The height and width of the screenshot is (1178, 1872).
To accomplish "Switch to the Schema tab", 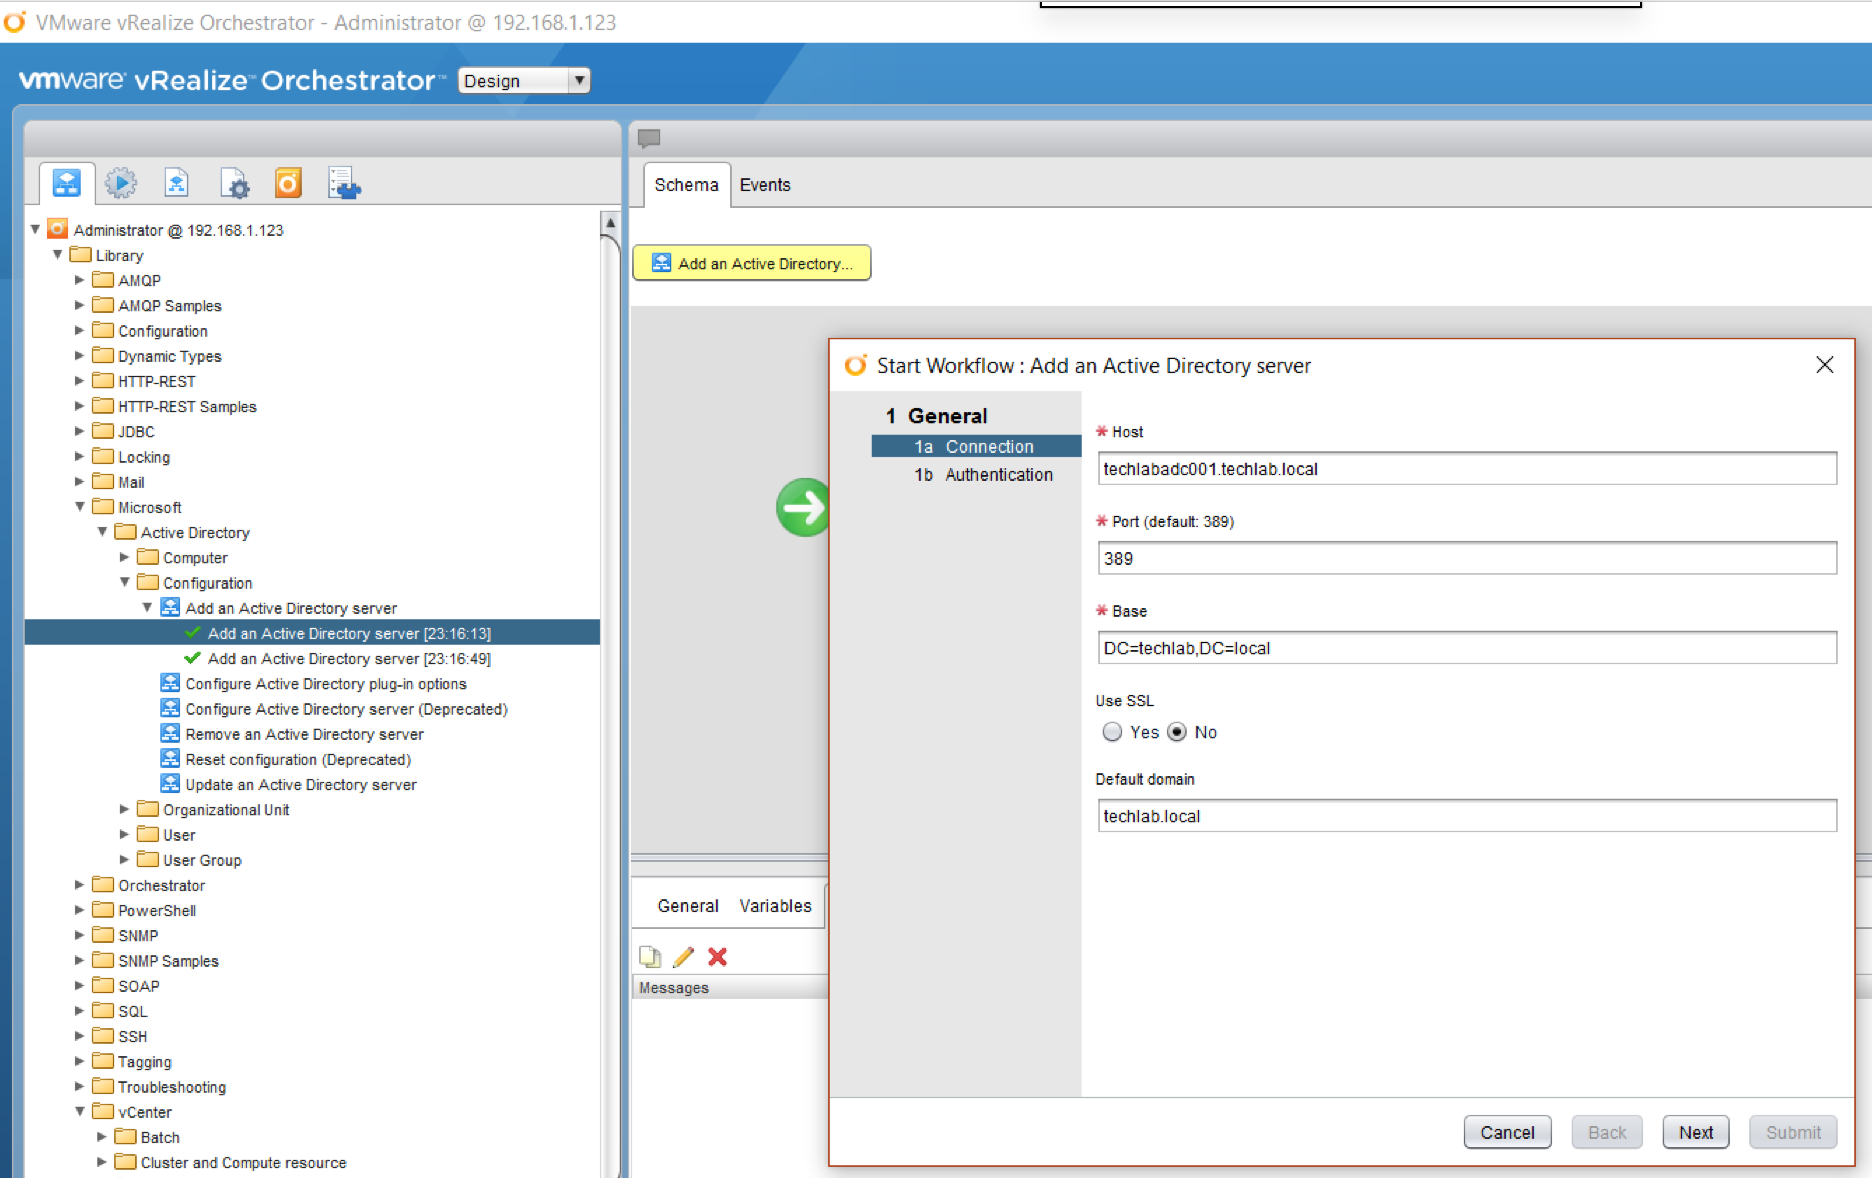I will coord(686,185).
